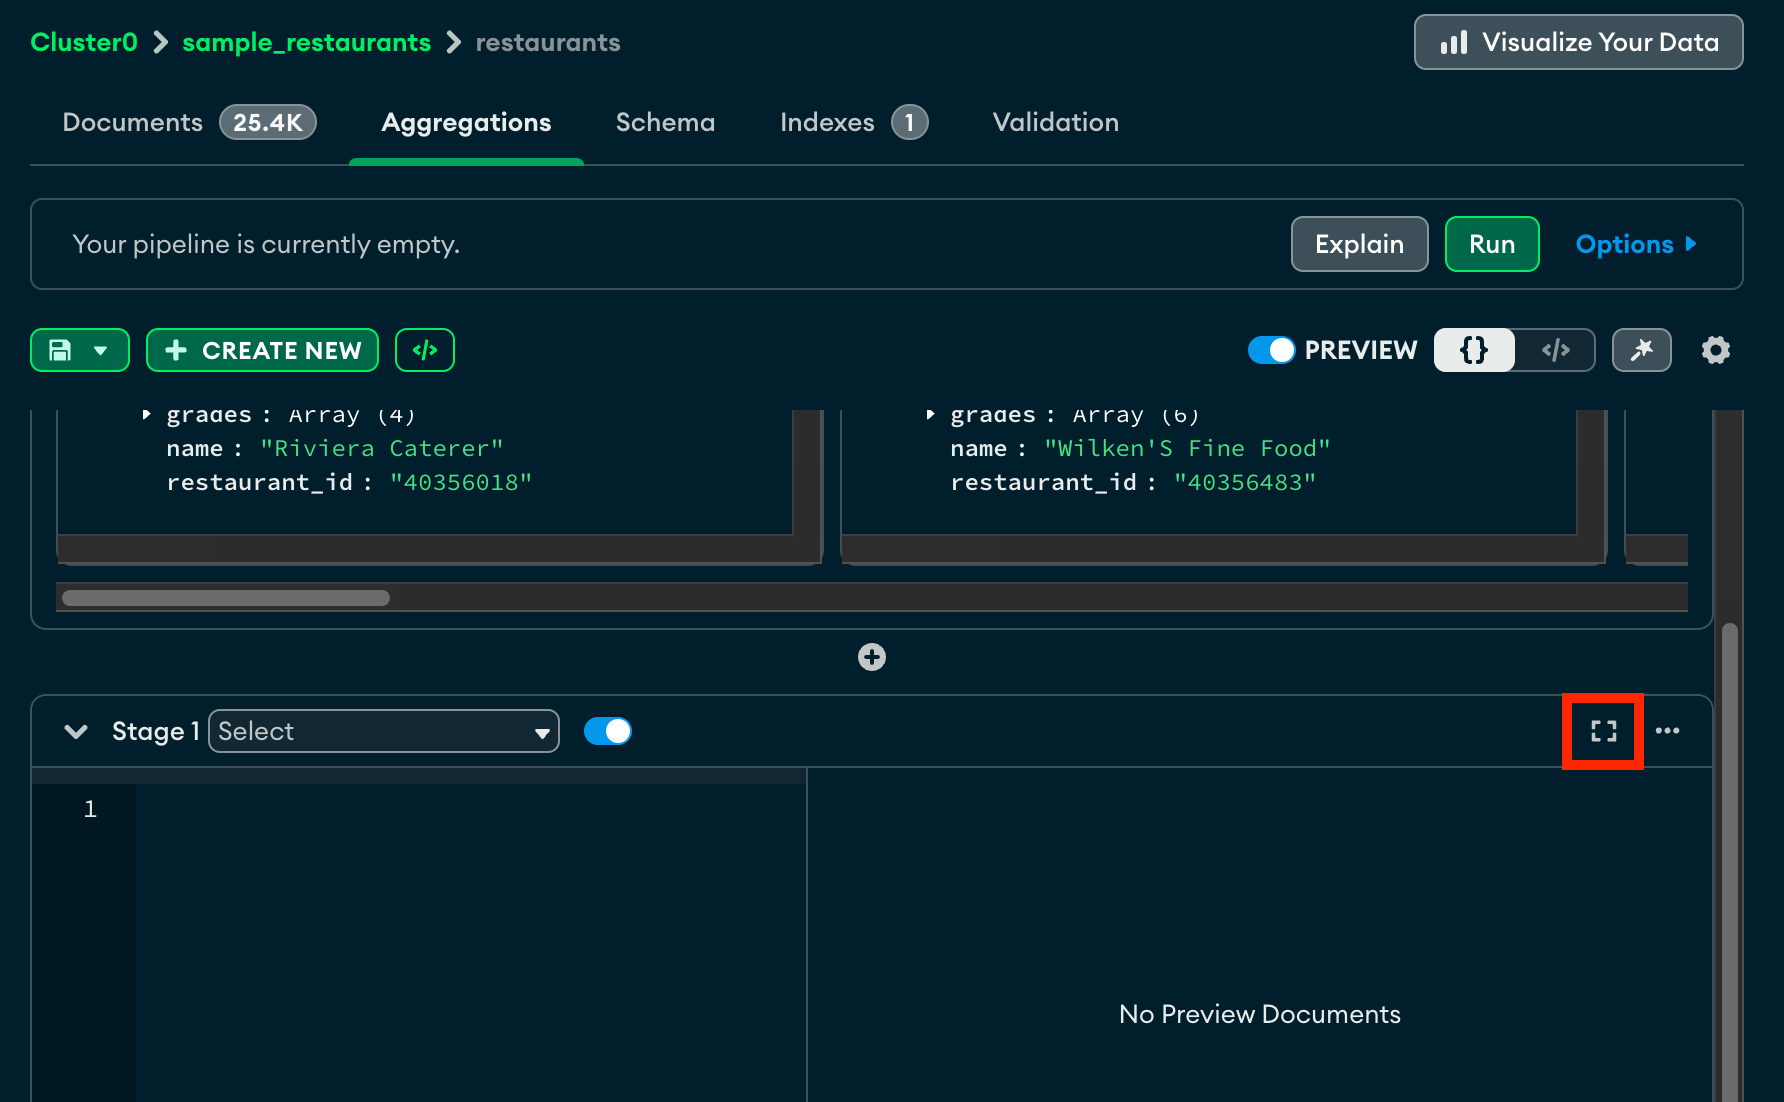Open export pipeline to language code icon
The height and width of the screenshot is (1102, 1784).
[x=425, y=350]
